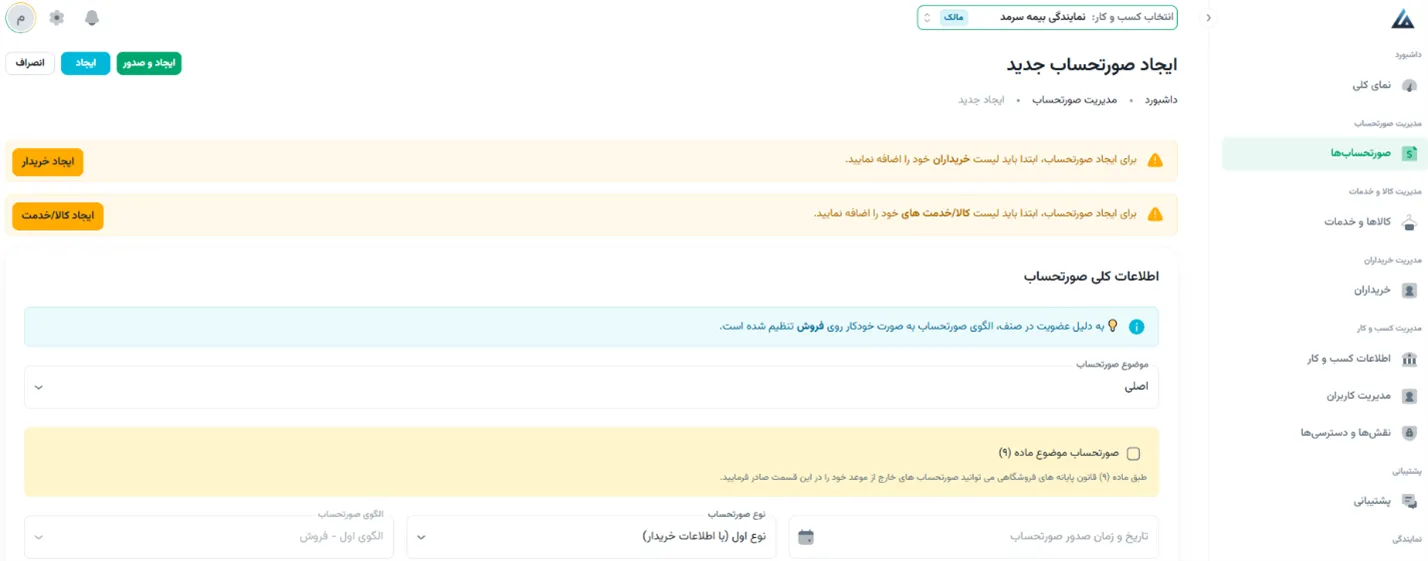Click warning icon in buyers alert

[1155, 160]
